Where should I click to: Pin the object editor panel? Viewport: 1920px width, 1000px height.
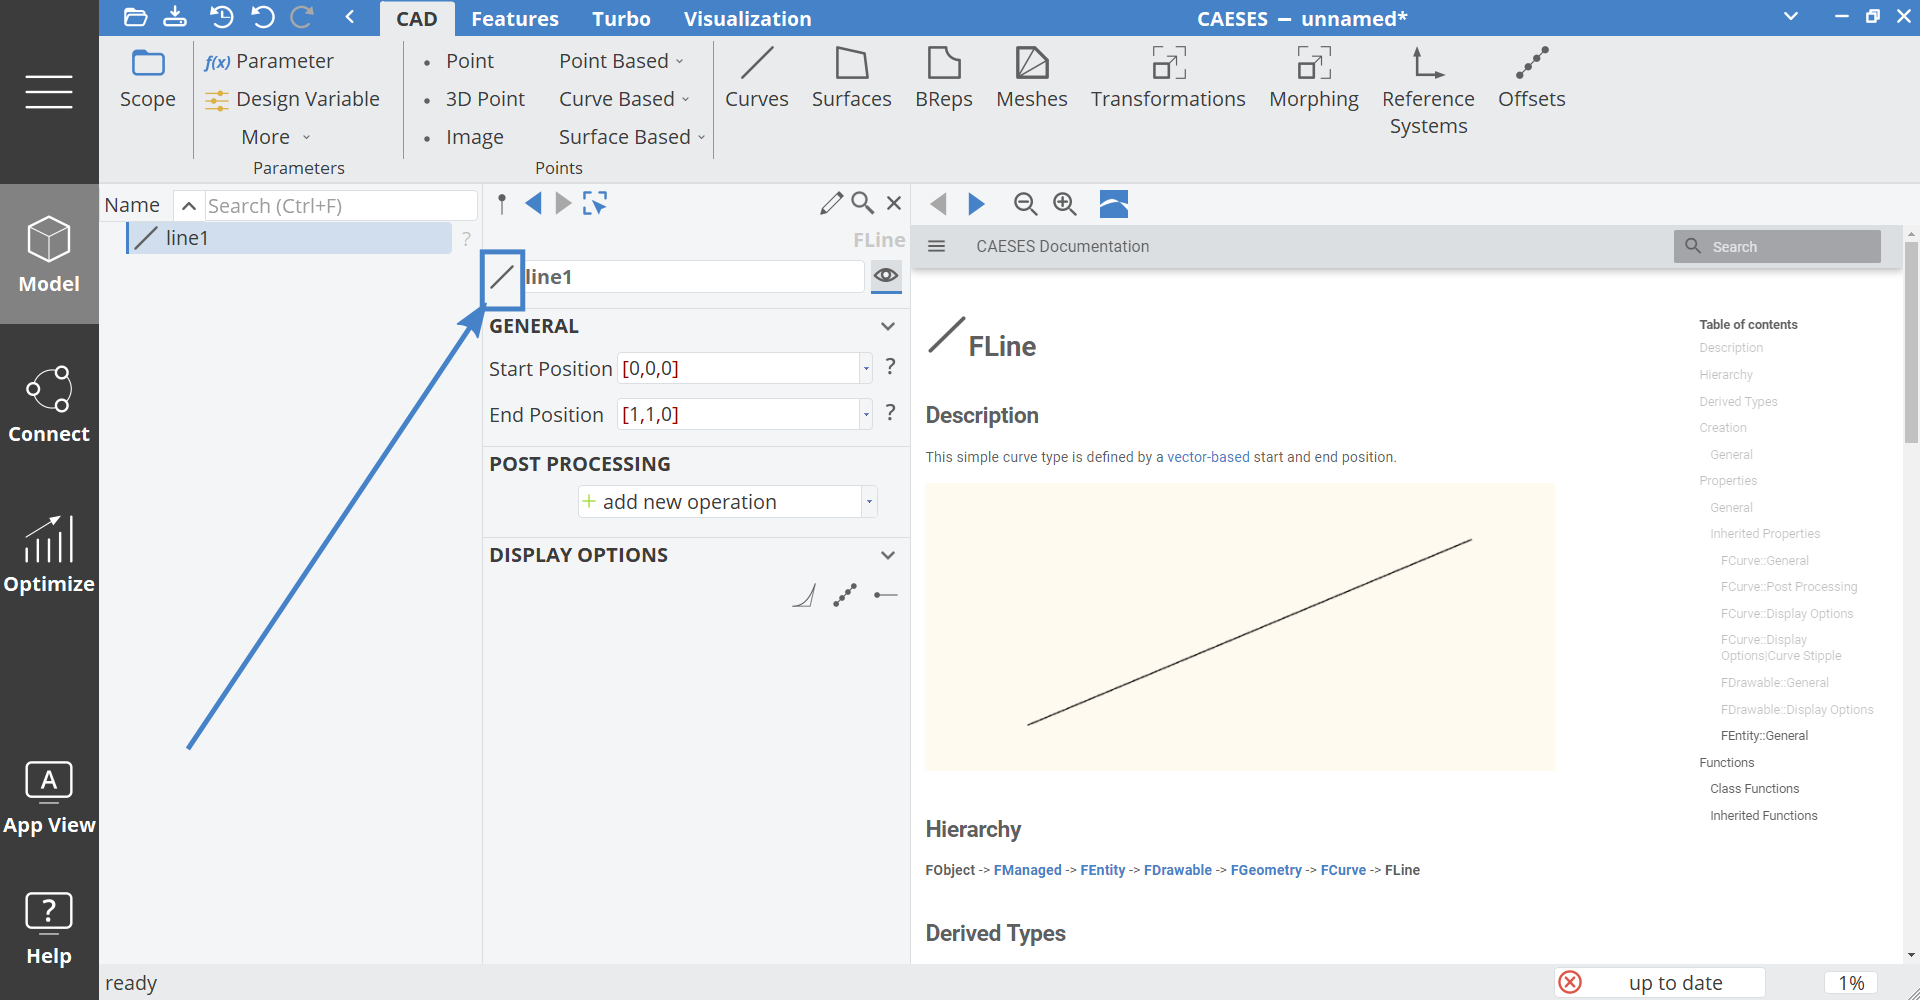(x=502, y=204)
